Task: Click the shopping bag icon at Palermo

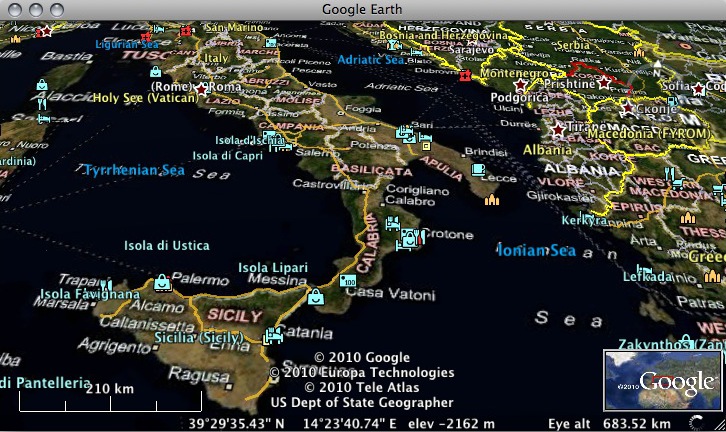Action: 163,282
